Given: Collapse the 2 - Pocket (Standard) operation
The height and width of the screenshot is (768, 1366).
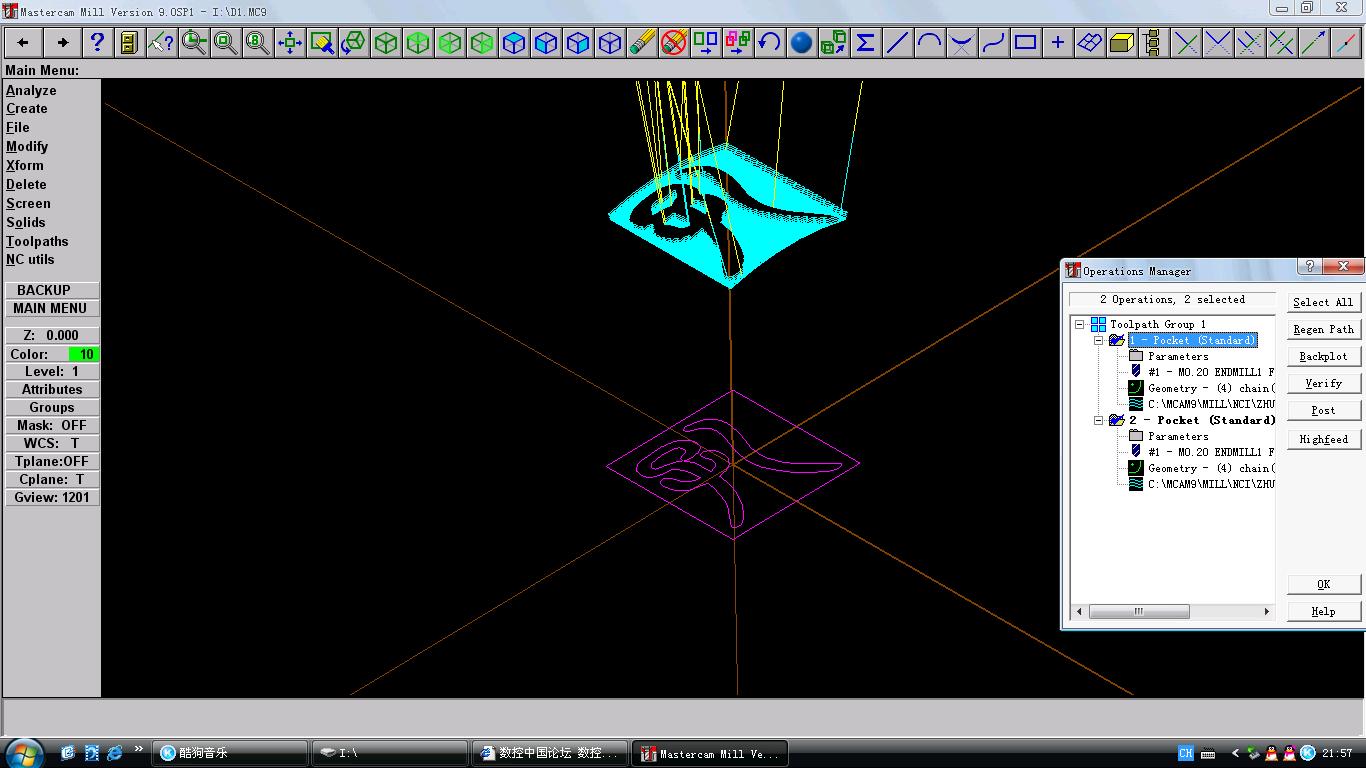Looking at the screenshot, I should [1098, 420].
